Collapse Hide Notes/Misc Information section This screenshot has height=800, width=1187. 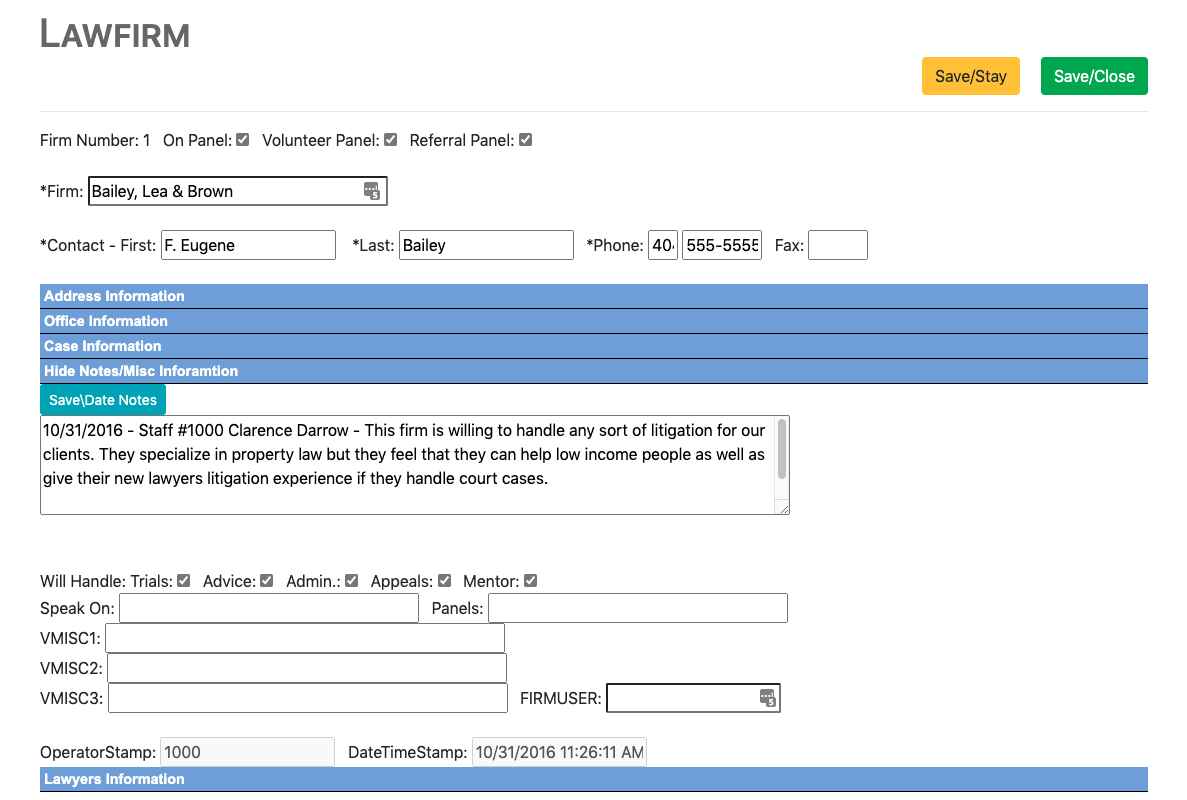coord(141,371)
